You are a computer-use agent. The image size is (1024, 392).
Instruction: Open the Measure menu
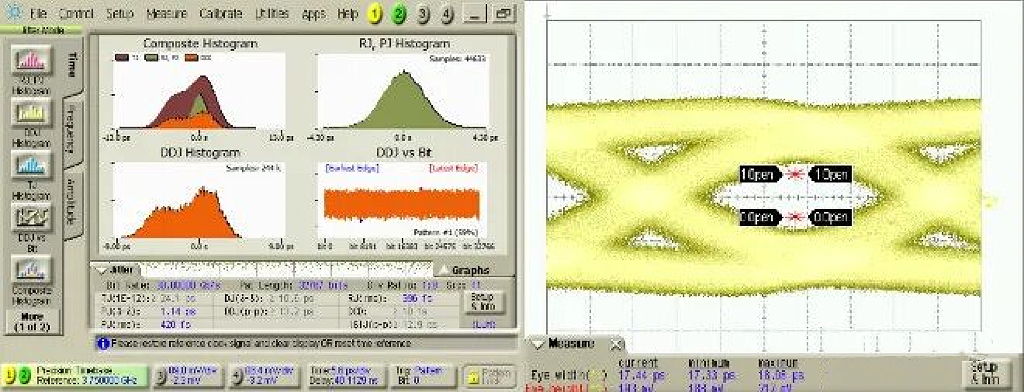point(167,14)
